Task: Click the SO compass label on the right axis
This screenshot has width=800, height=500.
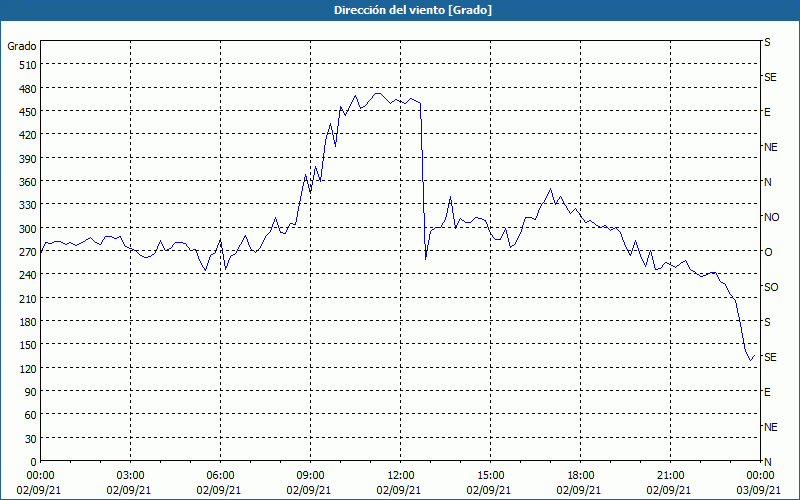Action: 771,287
